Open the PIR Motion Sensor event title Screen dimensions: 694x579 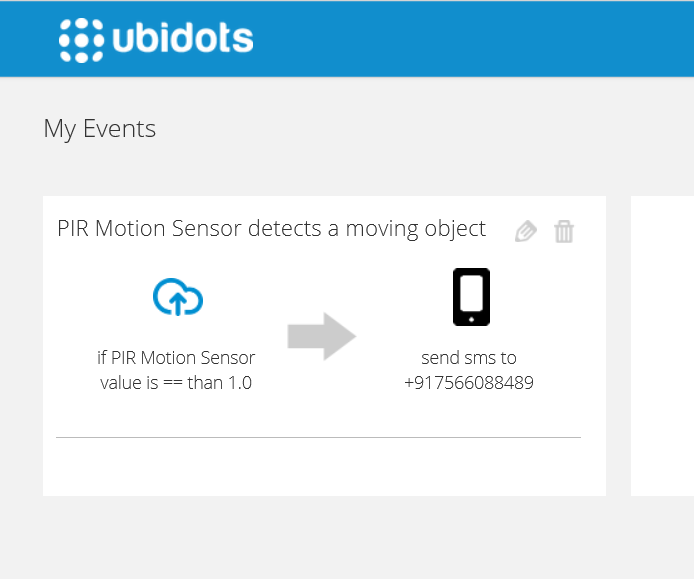coord(271,229)
